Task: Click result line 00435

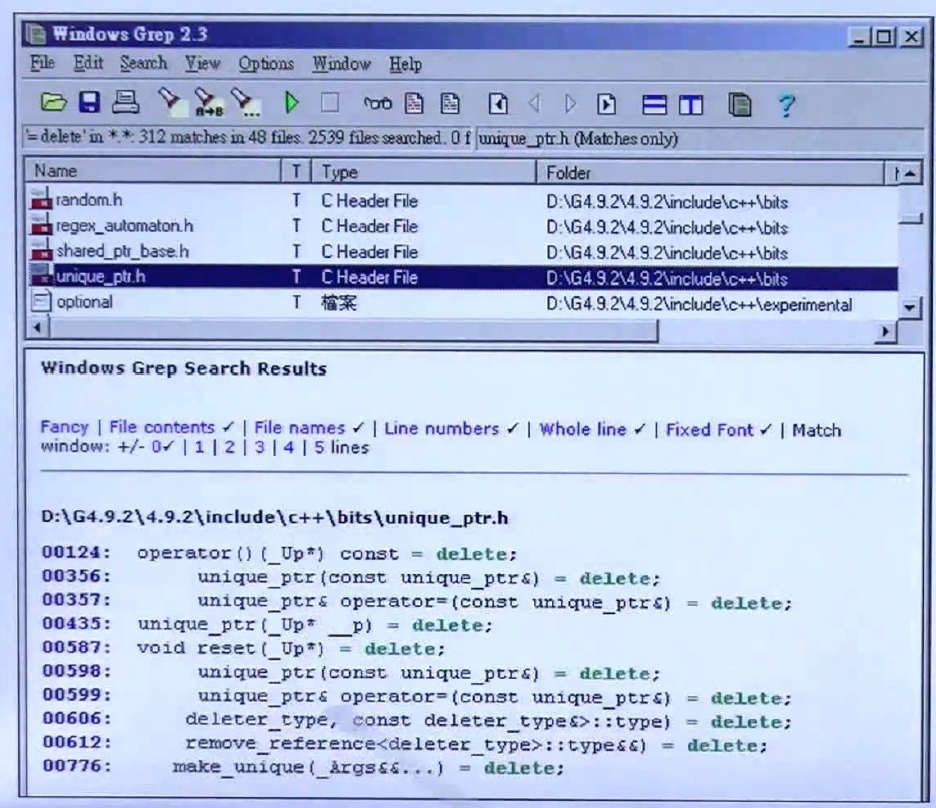Action: [267, 625]
